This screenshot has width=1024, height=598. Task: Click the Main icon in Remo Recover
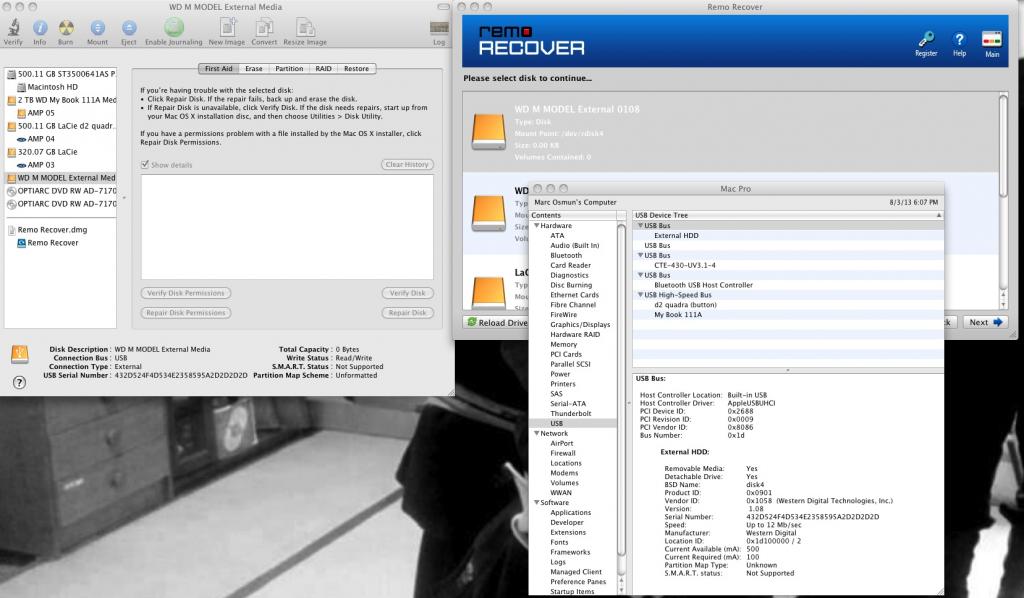(991, 39)
